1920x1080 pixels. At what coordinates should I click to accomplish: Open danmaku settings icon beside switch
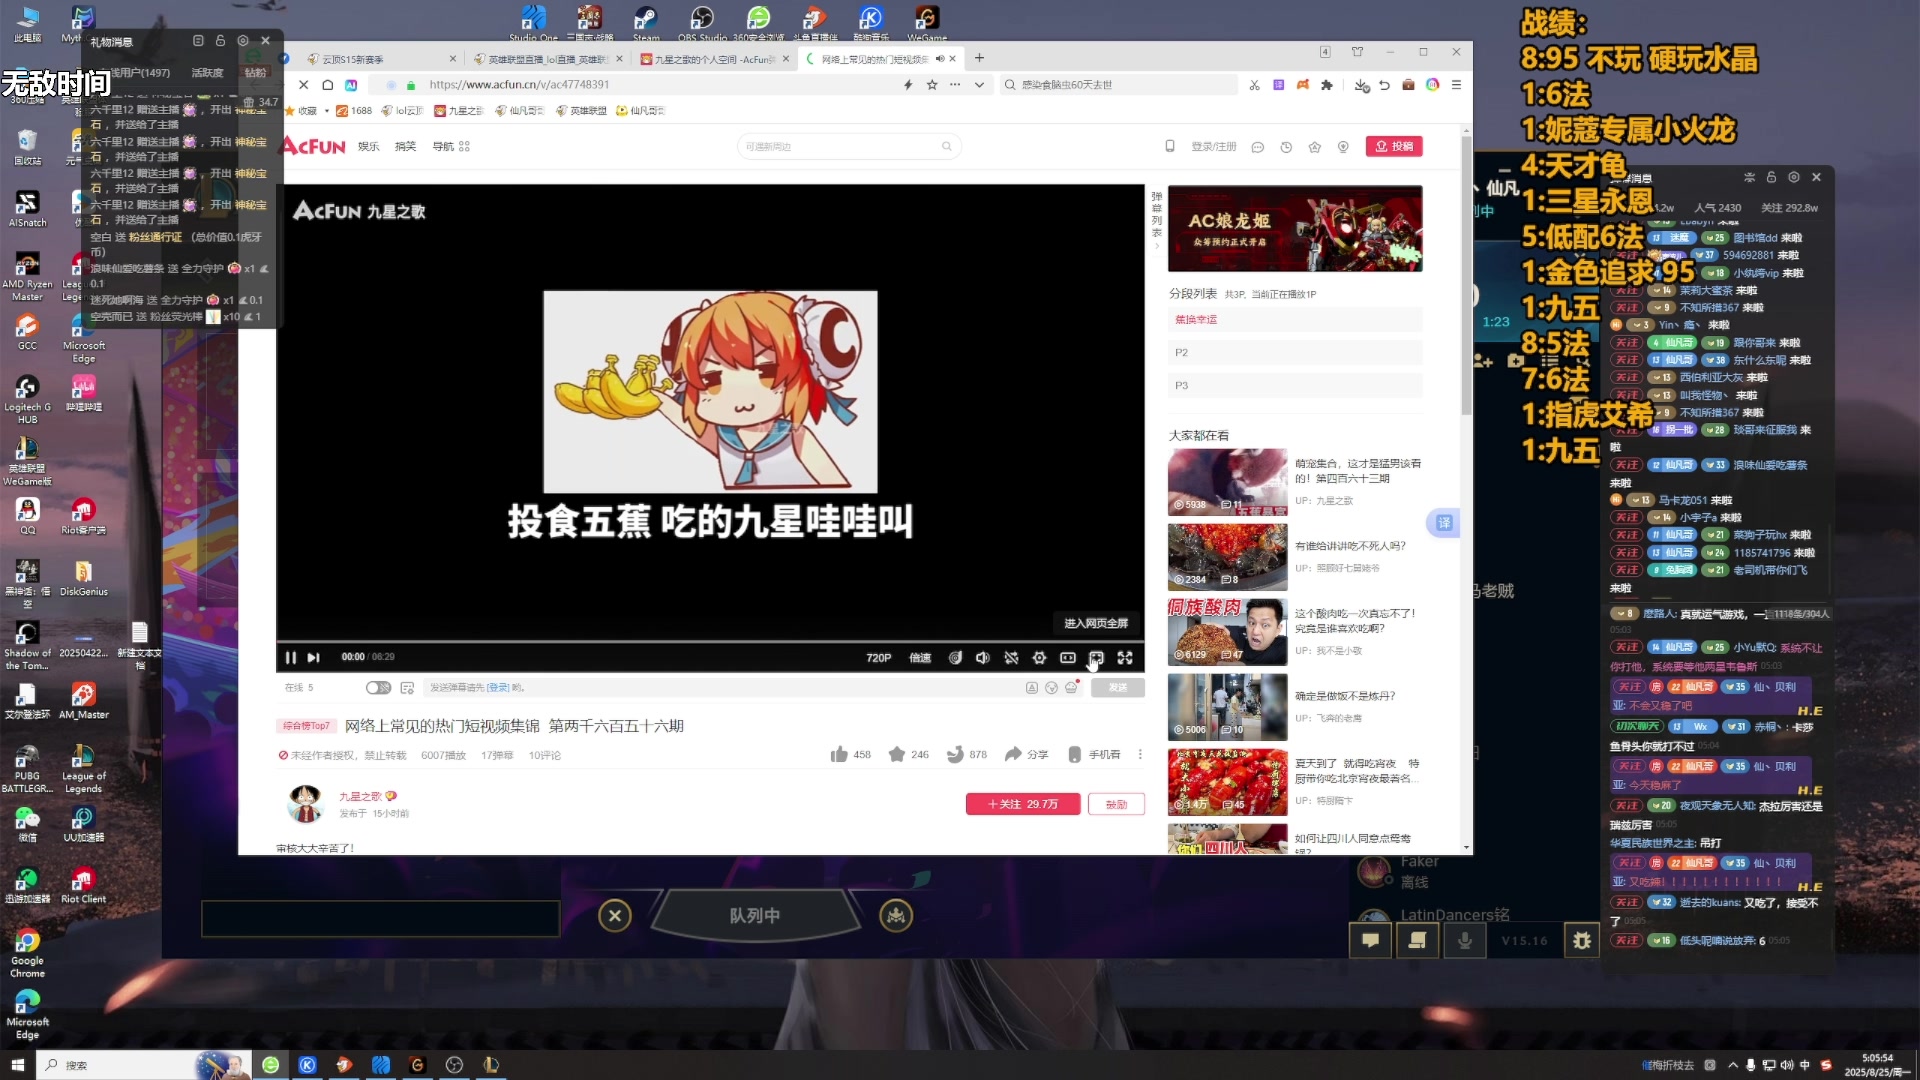[x=407, y=687]
